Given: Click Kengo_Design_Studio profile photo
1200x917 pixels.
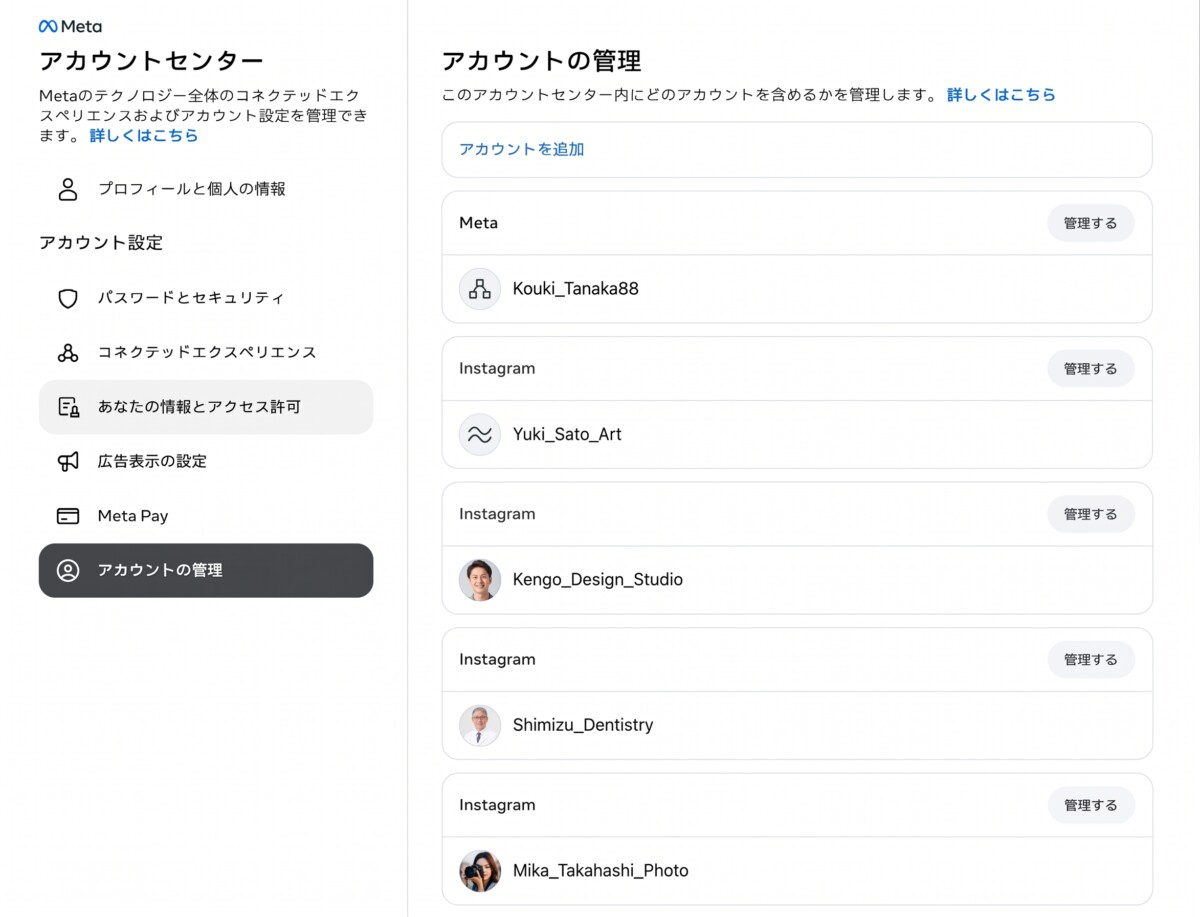Looking at the screenshot, I should tap(480, 580).
